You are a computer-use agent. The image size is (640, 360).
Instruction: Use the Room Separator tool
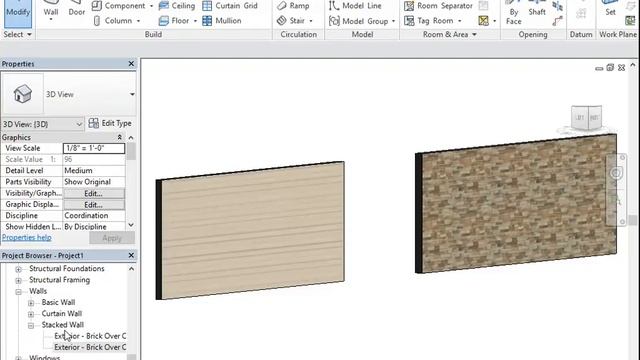point(438,6)
